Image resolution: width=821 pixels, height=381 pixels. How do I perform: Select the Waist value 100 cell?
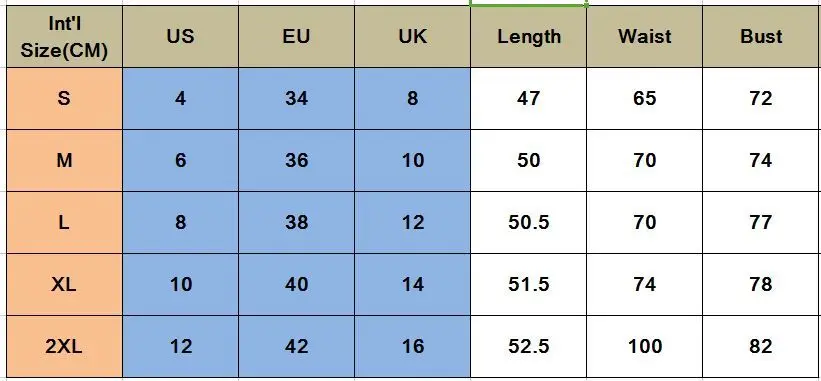645,346
